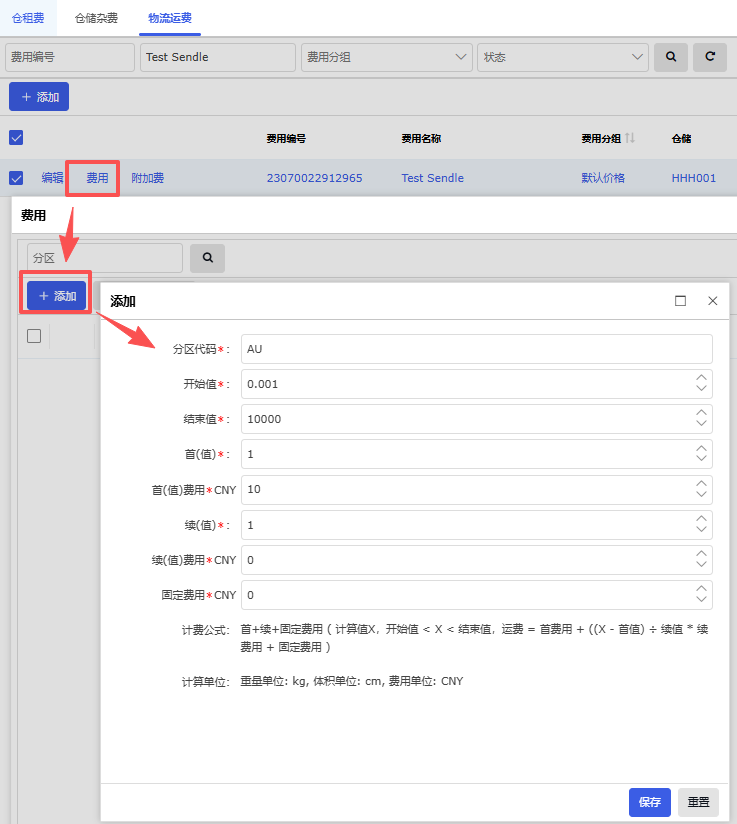The image size is (737, 824).
Task: Click the refresh icon beside the search button
Action: pos(710,57)
